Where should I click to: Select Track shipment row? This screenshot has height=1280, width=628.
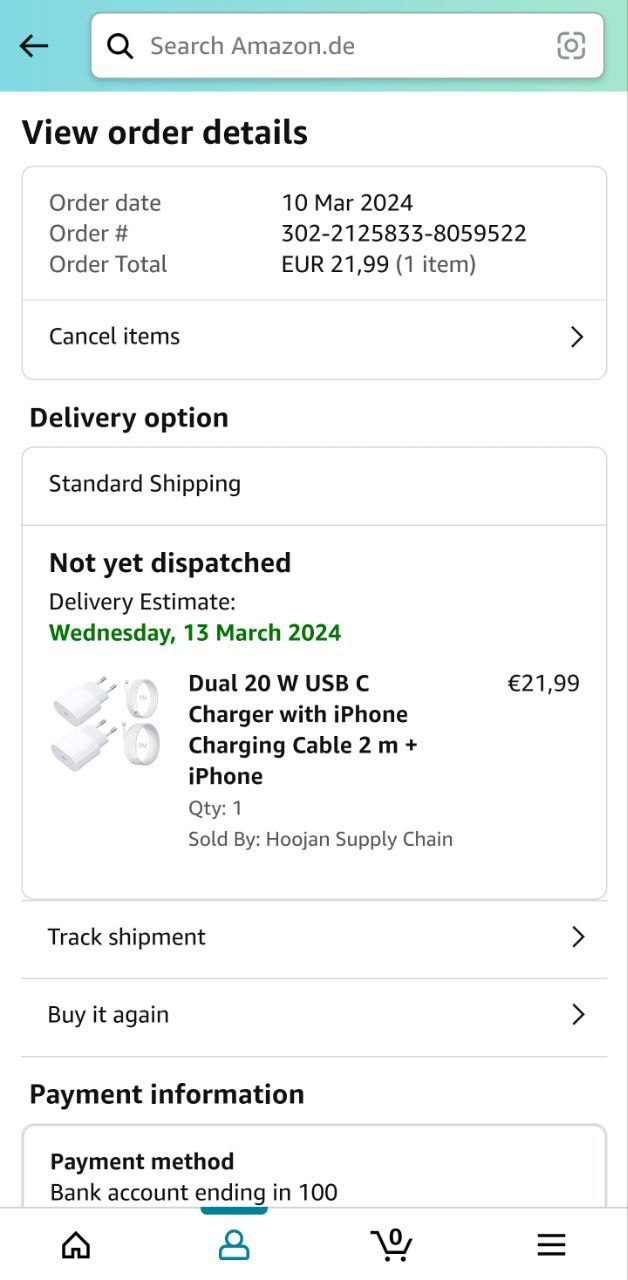(x=127, y=937)
